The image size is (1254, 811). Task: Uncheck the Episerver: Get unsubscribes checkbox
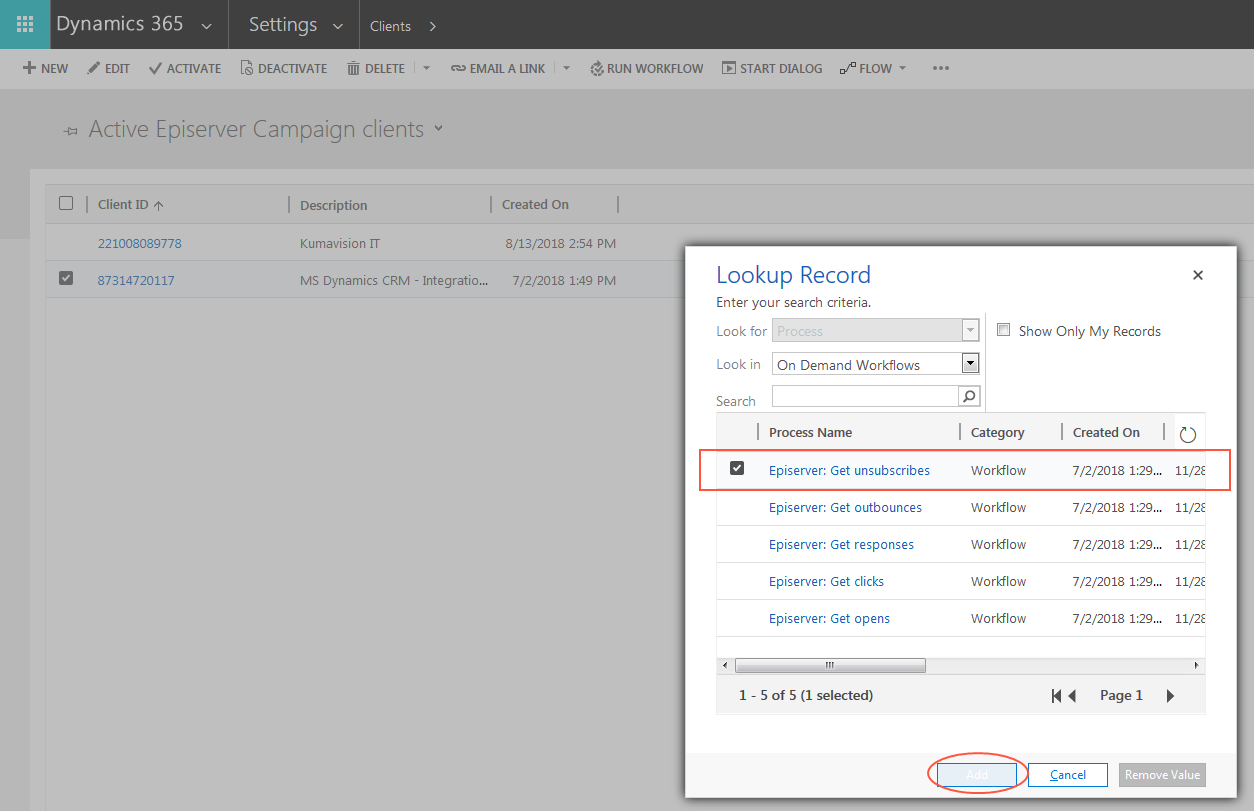[x=737, y=468]
